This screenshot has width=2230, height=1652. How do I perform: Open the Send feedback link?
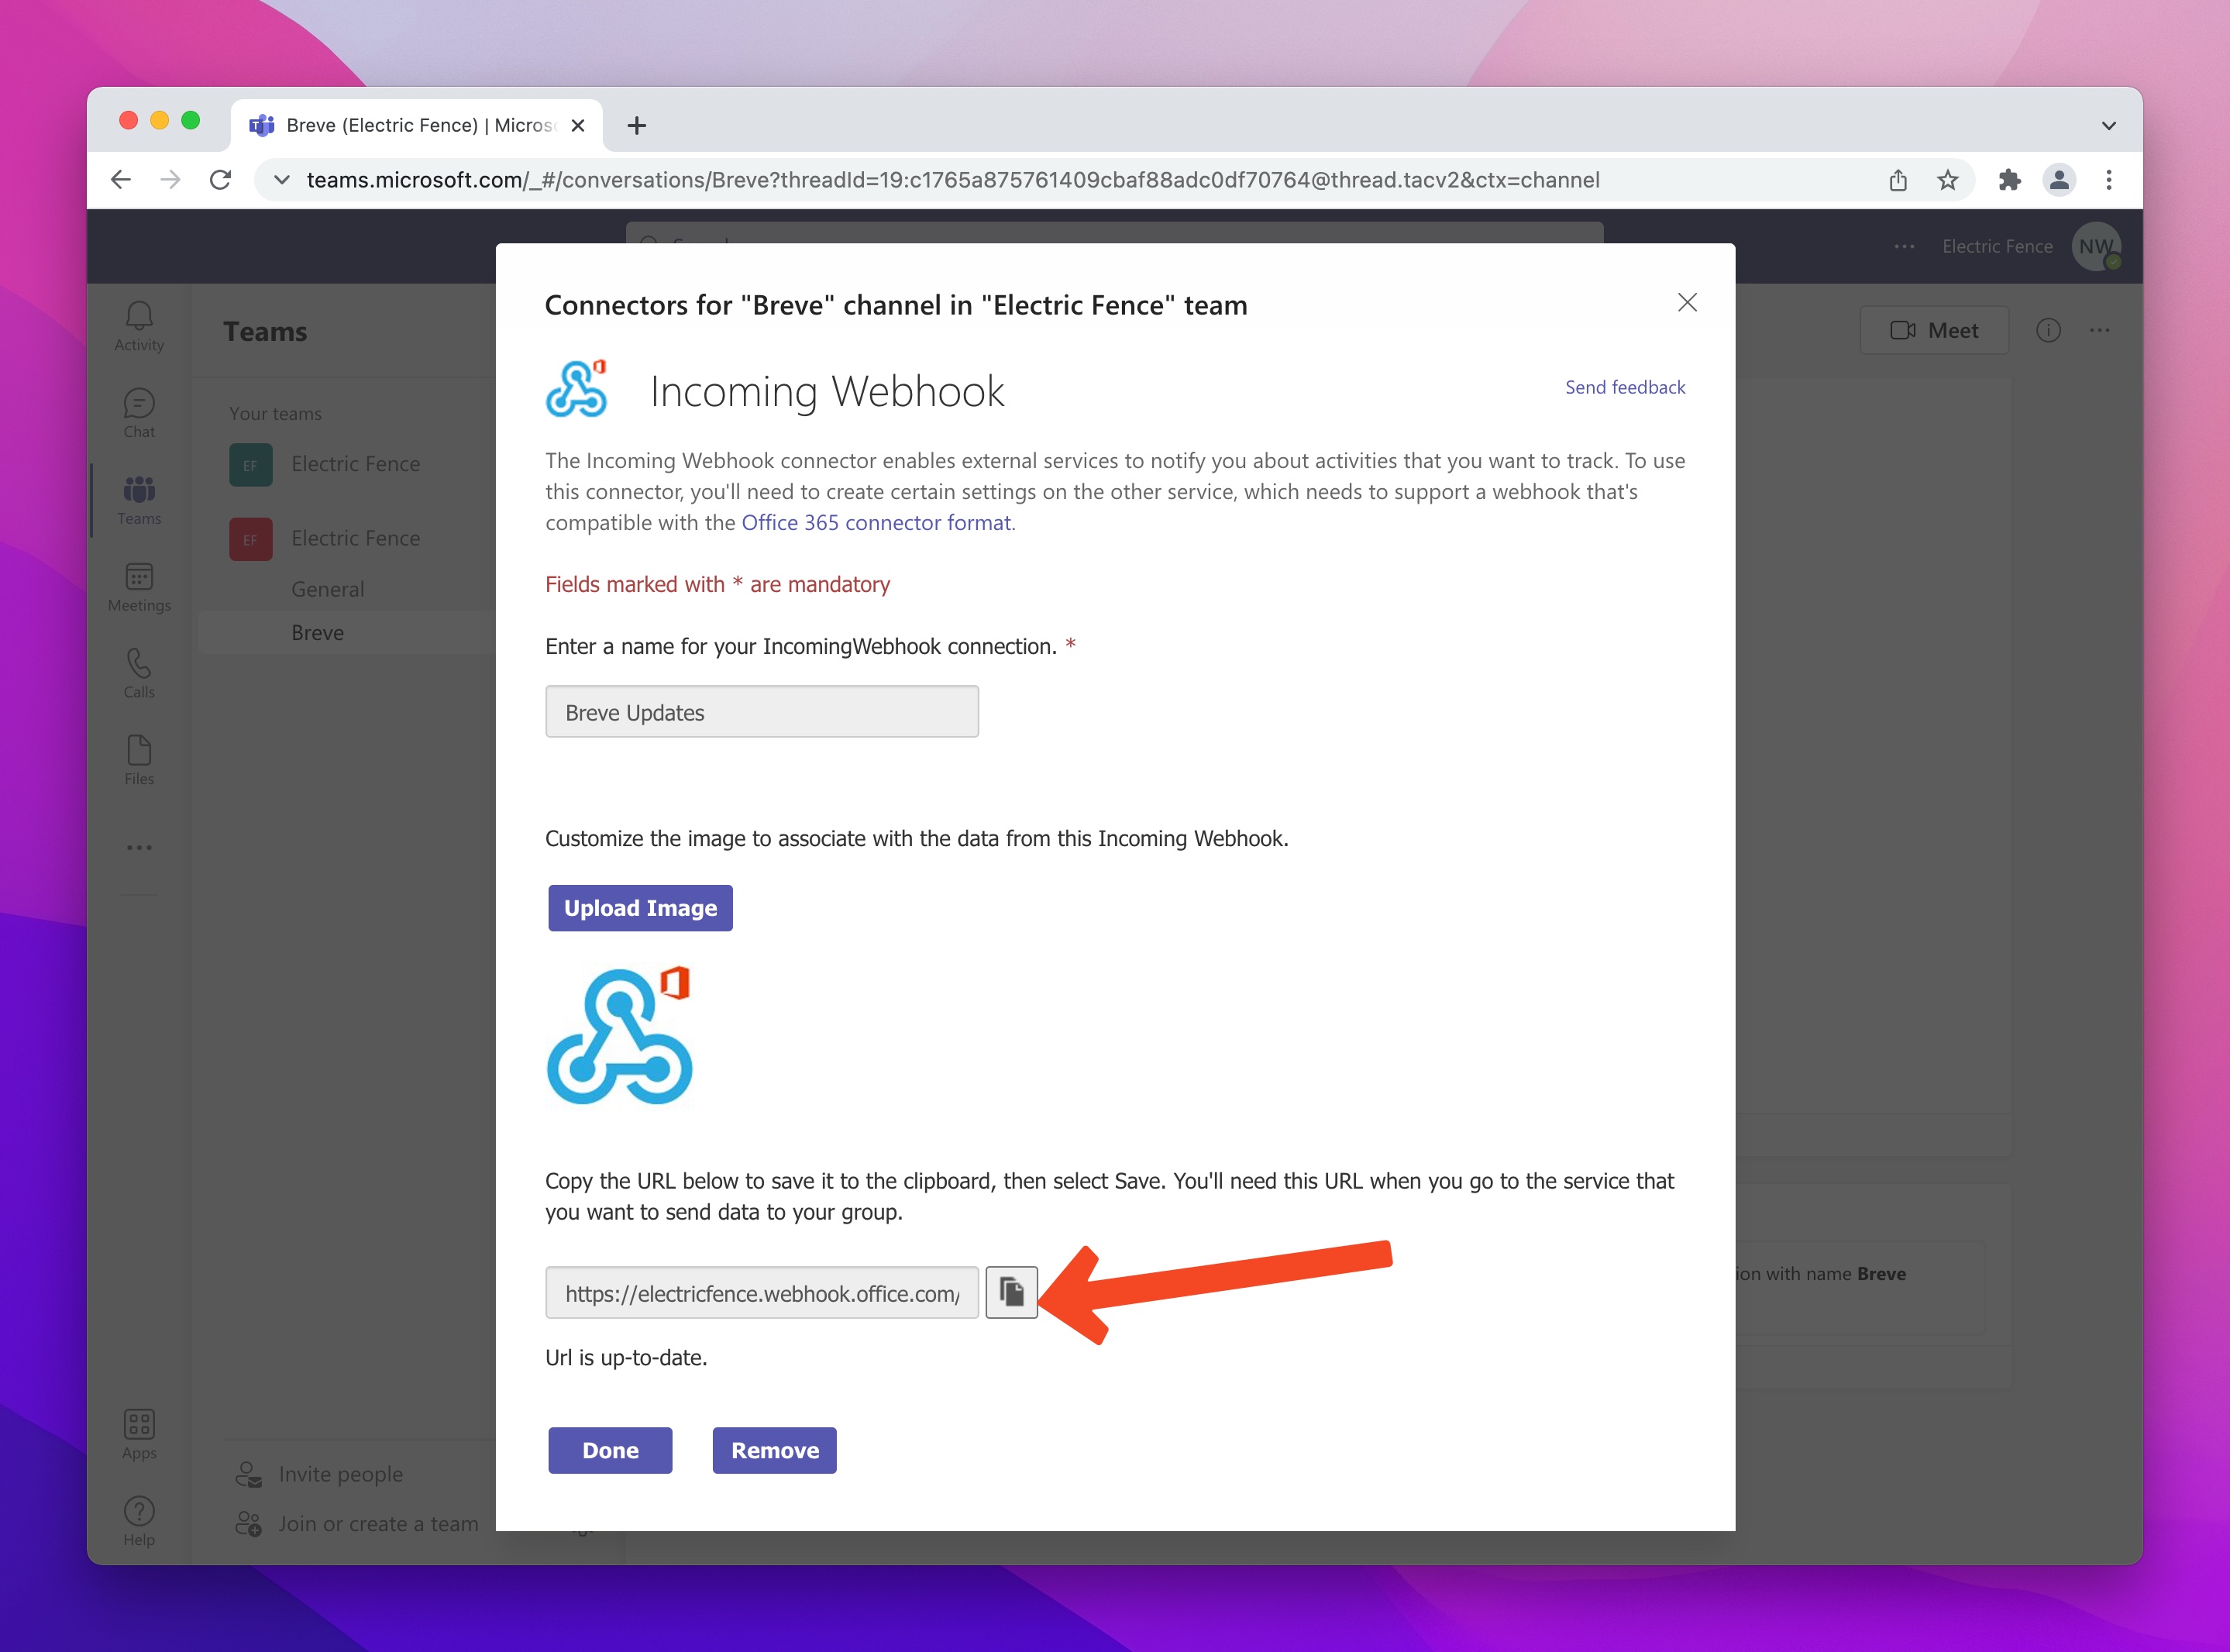(x=1625, y=387)
